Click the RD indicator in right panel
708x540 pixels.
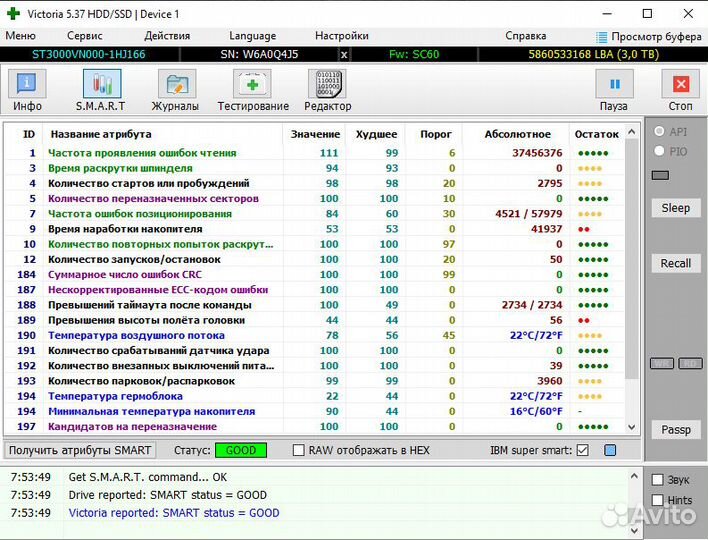point(690,363)
